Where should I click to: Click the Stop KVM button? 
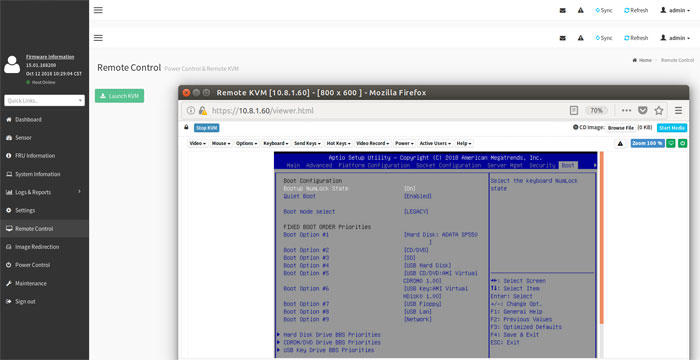(x=207, y=128)
